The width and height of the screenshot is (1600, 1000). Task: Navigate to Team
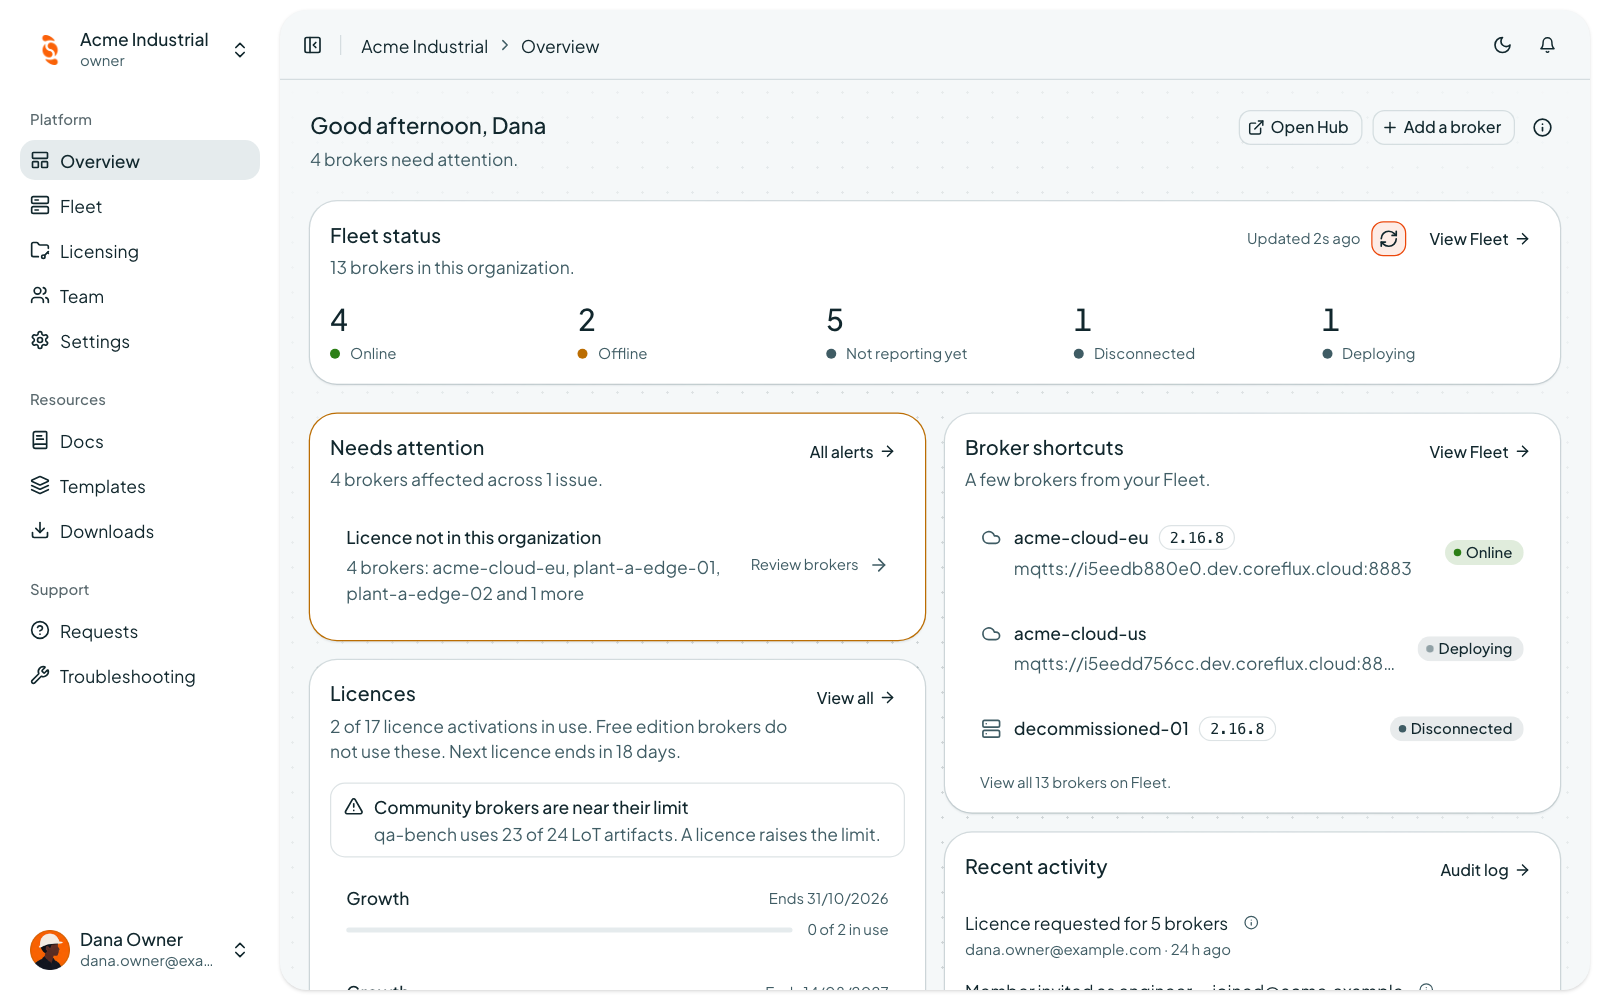[x=140, y=296]
